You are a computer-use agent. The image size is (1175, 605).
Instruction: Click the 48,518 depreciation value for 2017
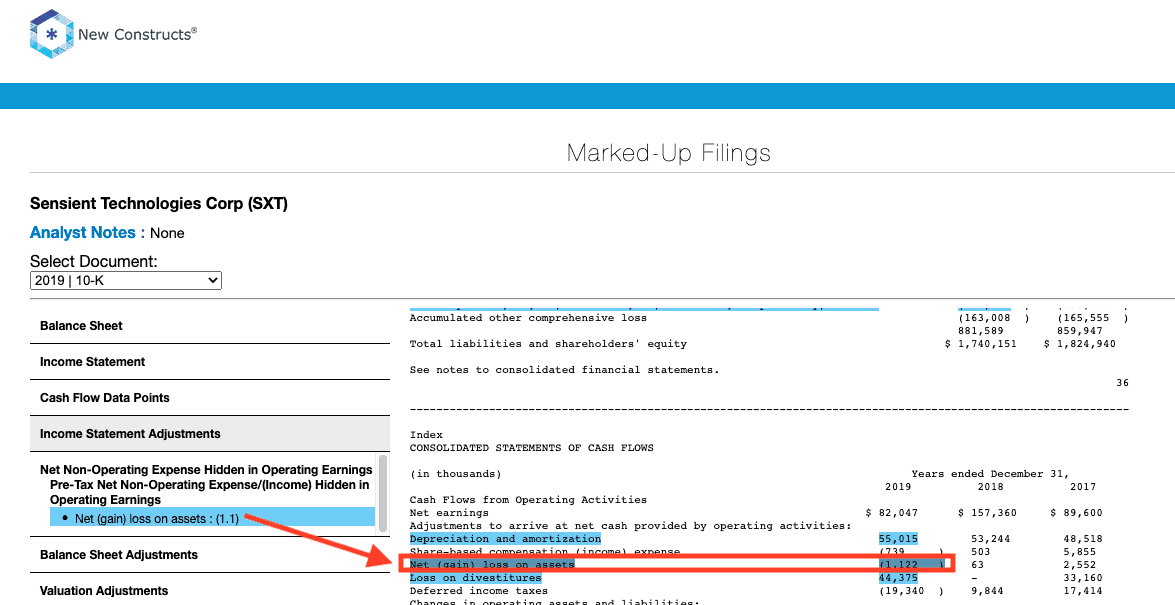[1083, 539]
